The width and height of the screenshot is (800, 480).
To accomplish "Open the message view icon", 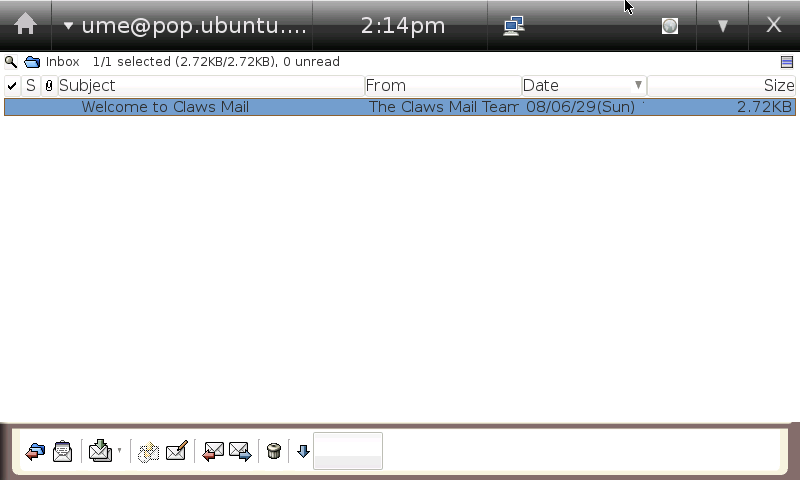I will [62, 451].
